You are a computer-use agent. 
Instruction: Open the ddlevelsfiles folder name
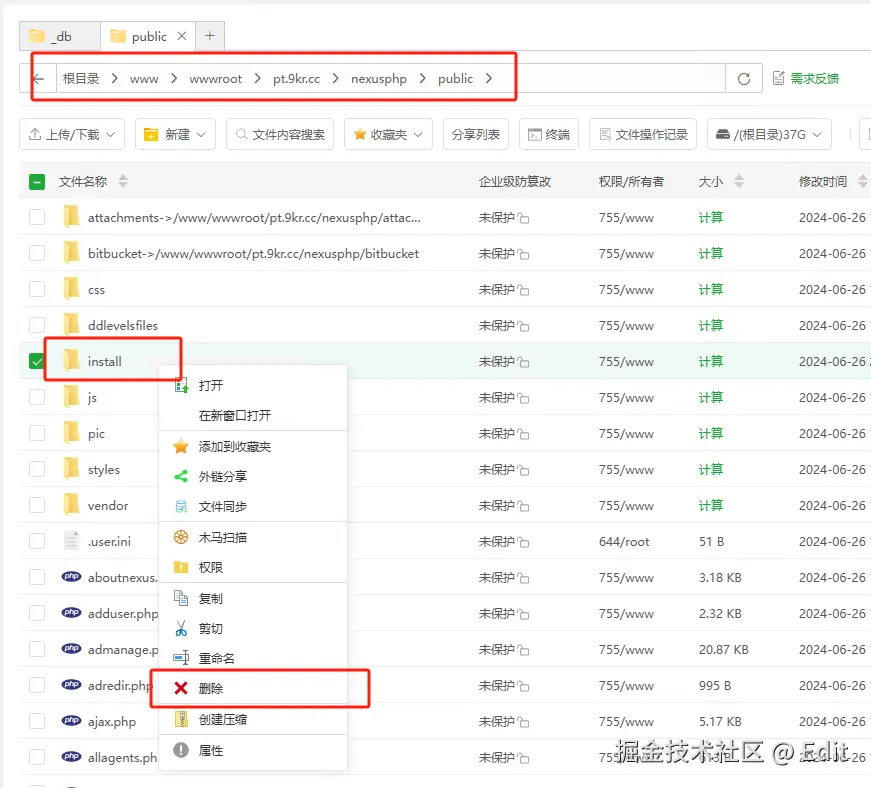123,325
